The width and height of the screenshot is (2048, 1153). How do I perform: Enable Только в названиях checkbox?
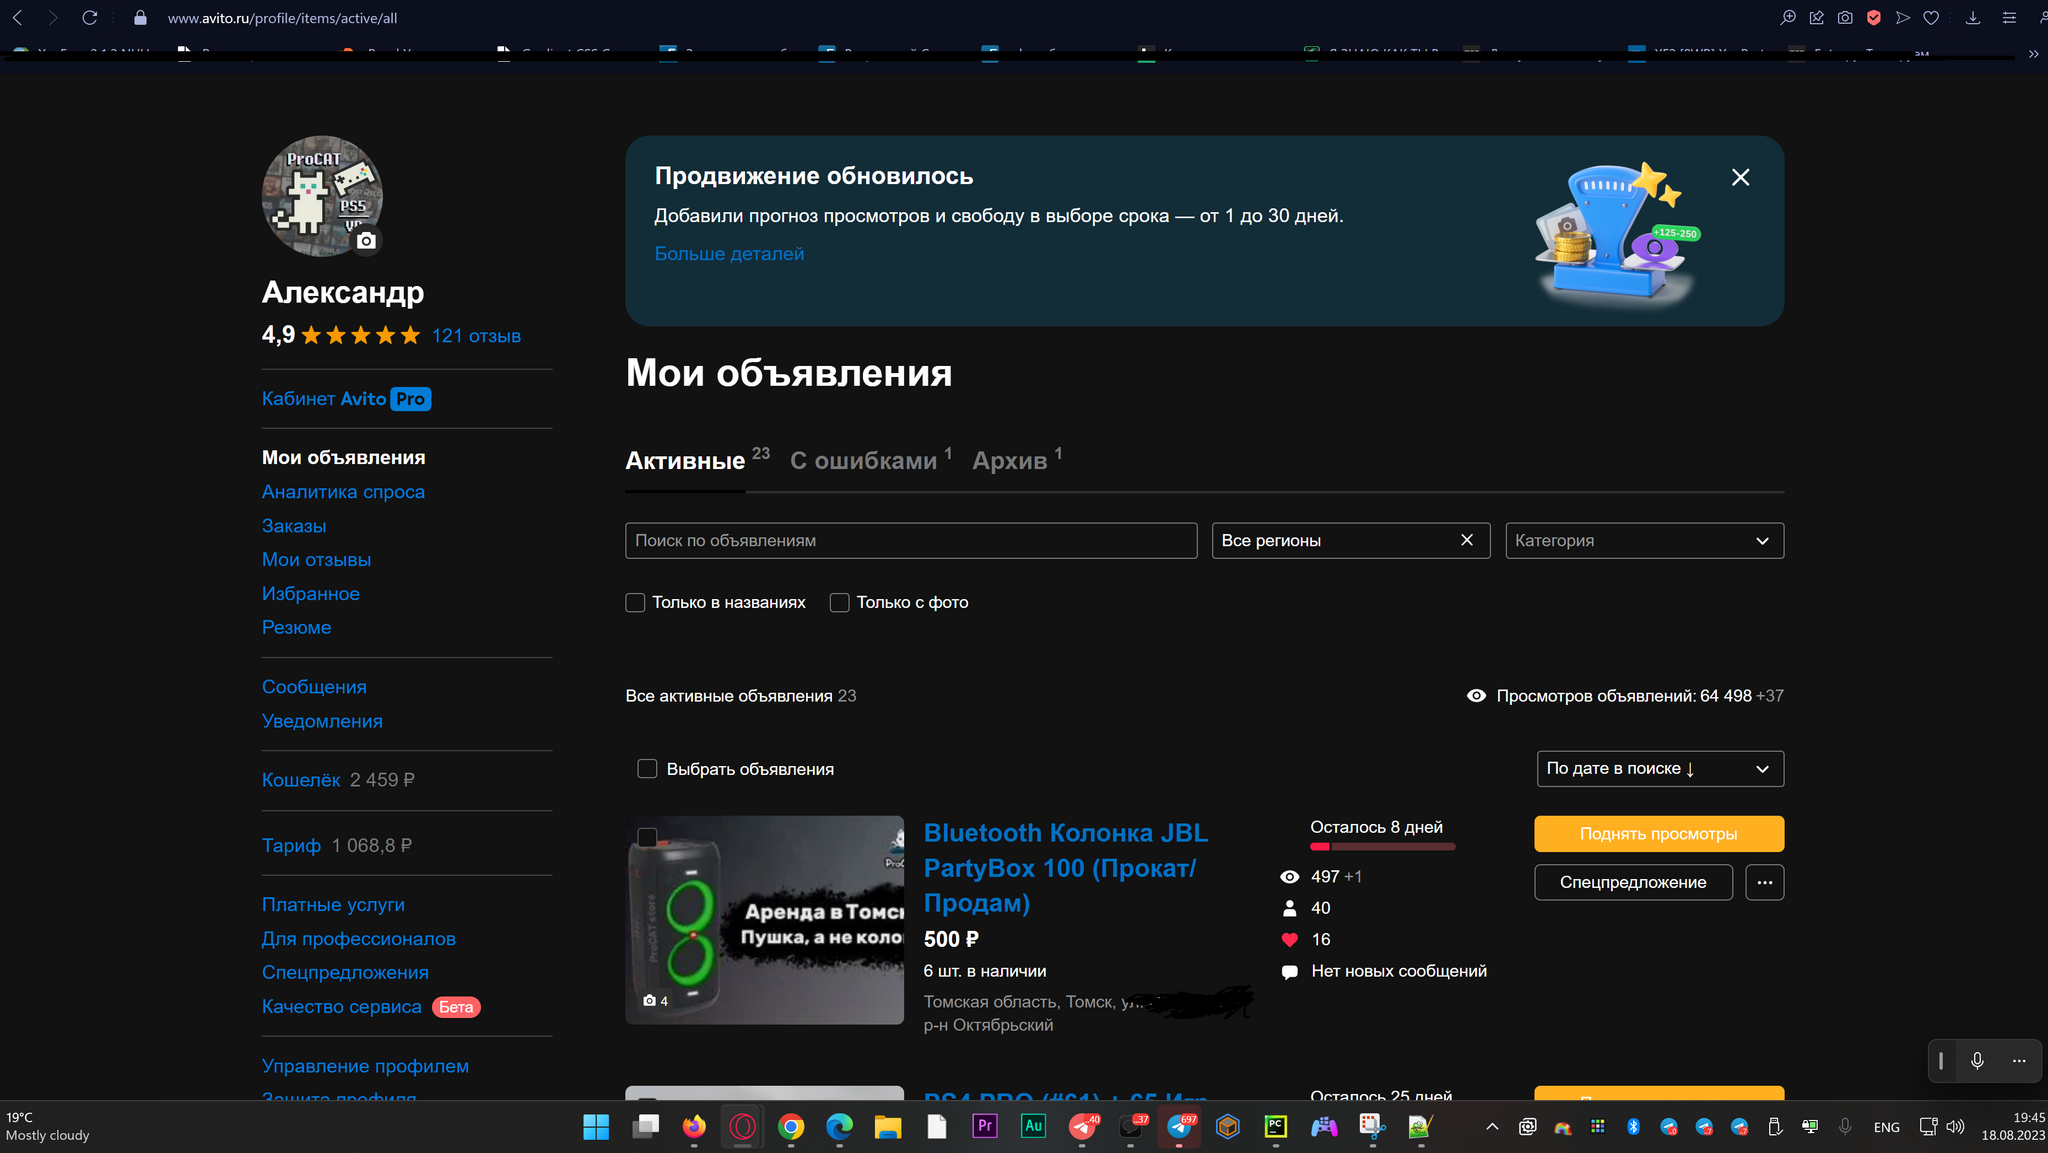(x=635, y=603)
